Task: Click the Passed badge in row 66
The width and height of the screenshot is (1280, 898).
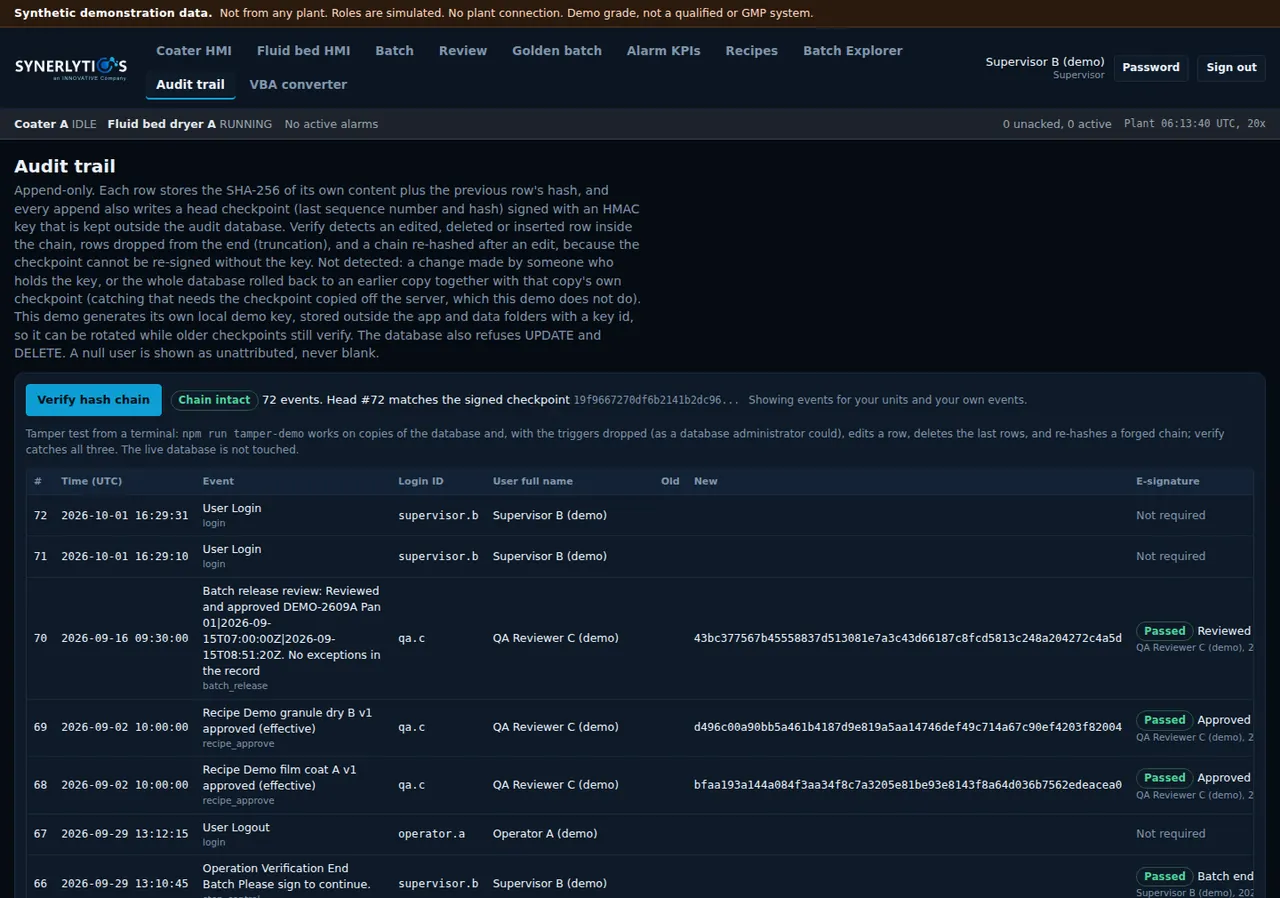Action: coord(1164,876)
